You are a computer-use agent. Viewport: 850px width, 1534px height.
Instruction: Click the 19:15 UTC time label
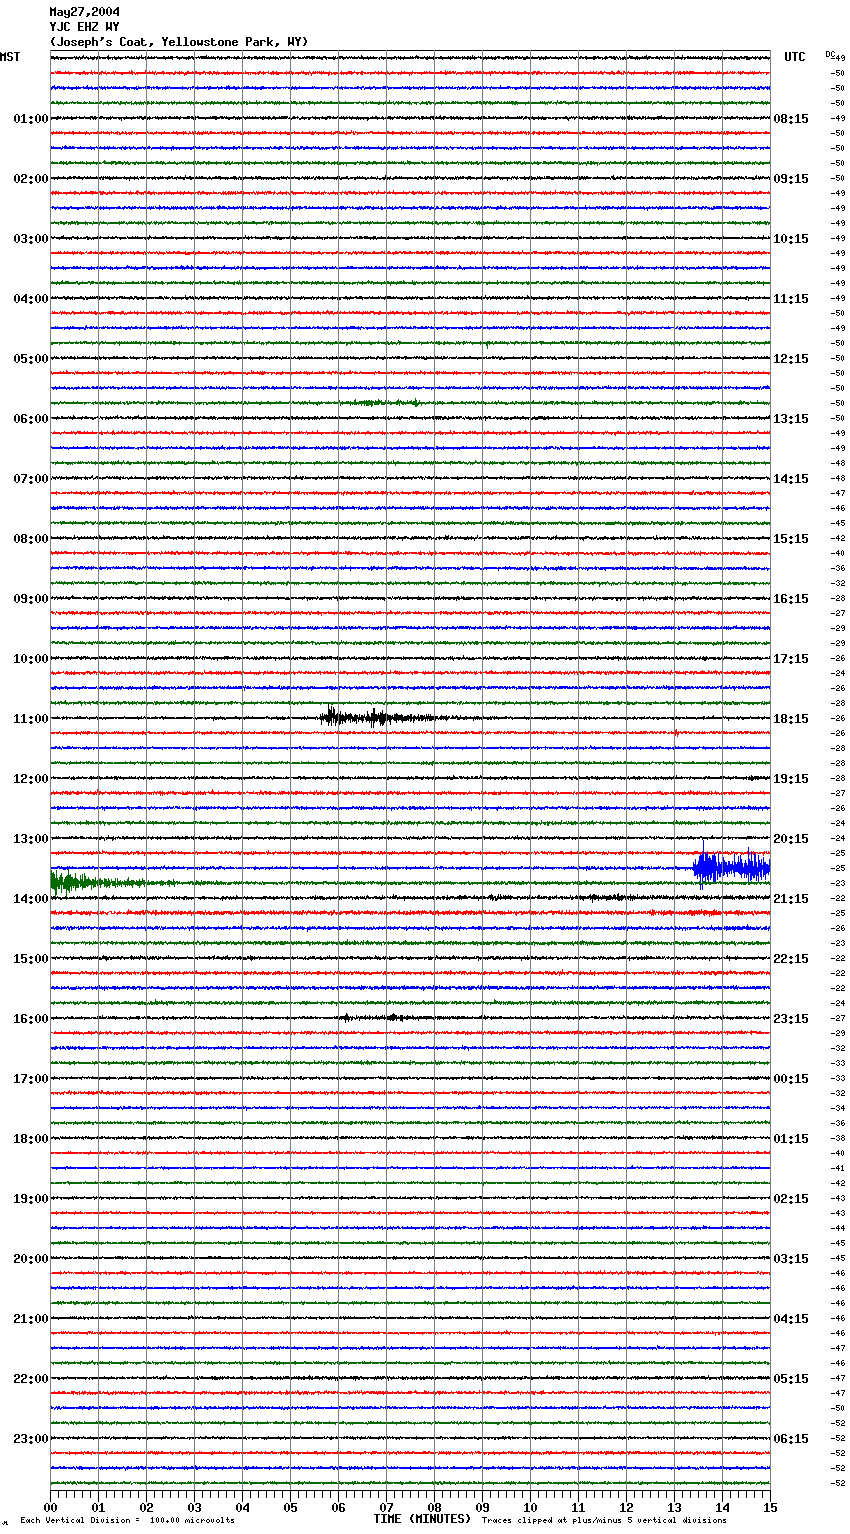791,779
